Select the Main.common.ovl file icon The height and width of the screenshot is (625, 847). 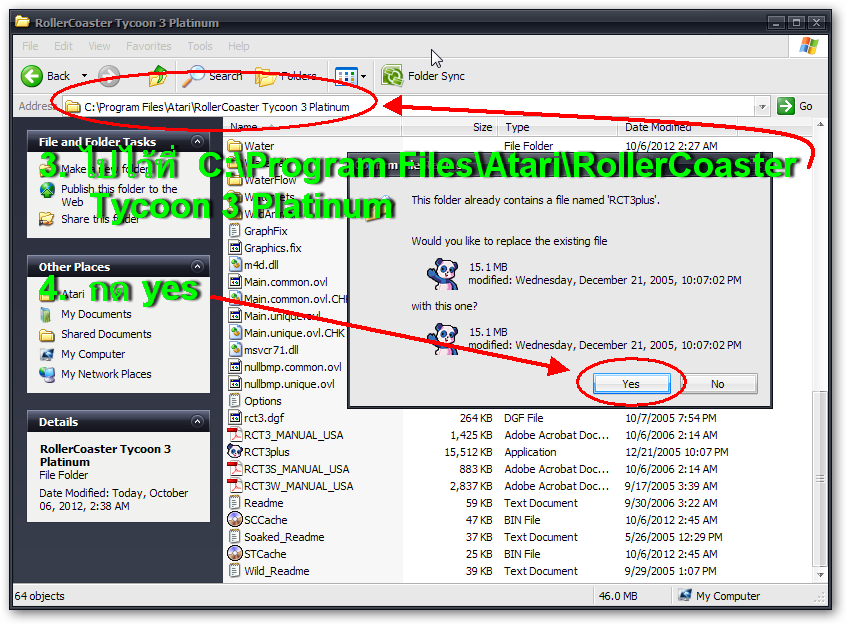[x=234, y=282]
